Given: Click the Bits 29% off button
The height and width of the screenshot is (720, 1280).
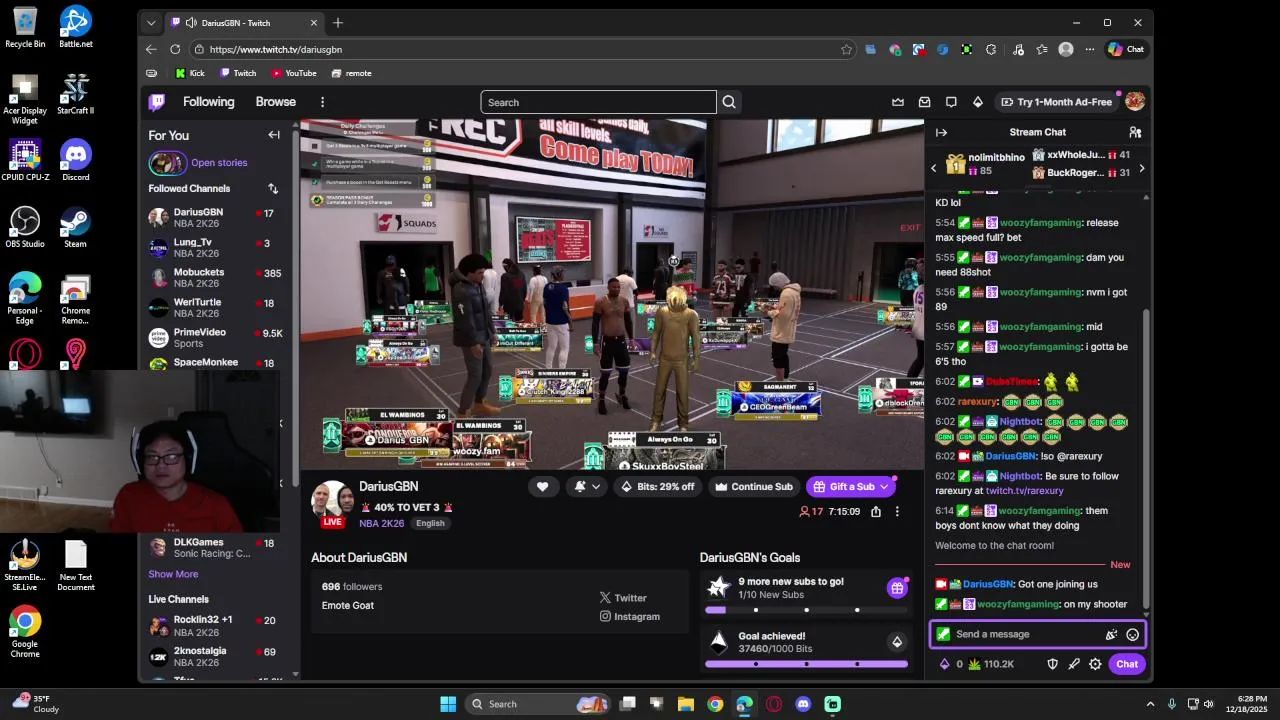Looking at the screenshot, I should (x=657, y=487).
